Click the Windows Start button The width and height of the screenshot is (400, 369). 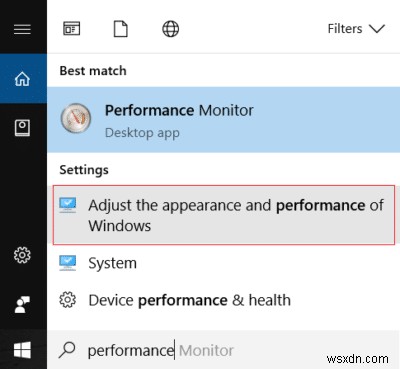tap(22, 350)
